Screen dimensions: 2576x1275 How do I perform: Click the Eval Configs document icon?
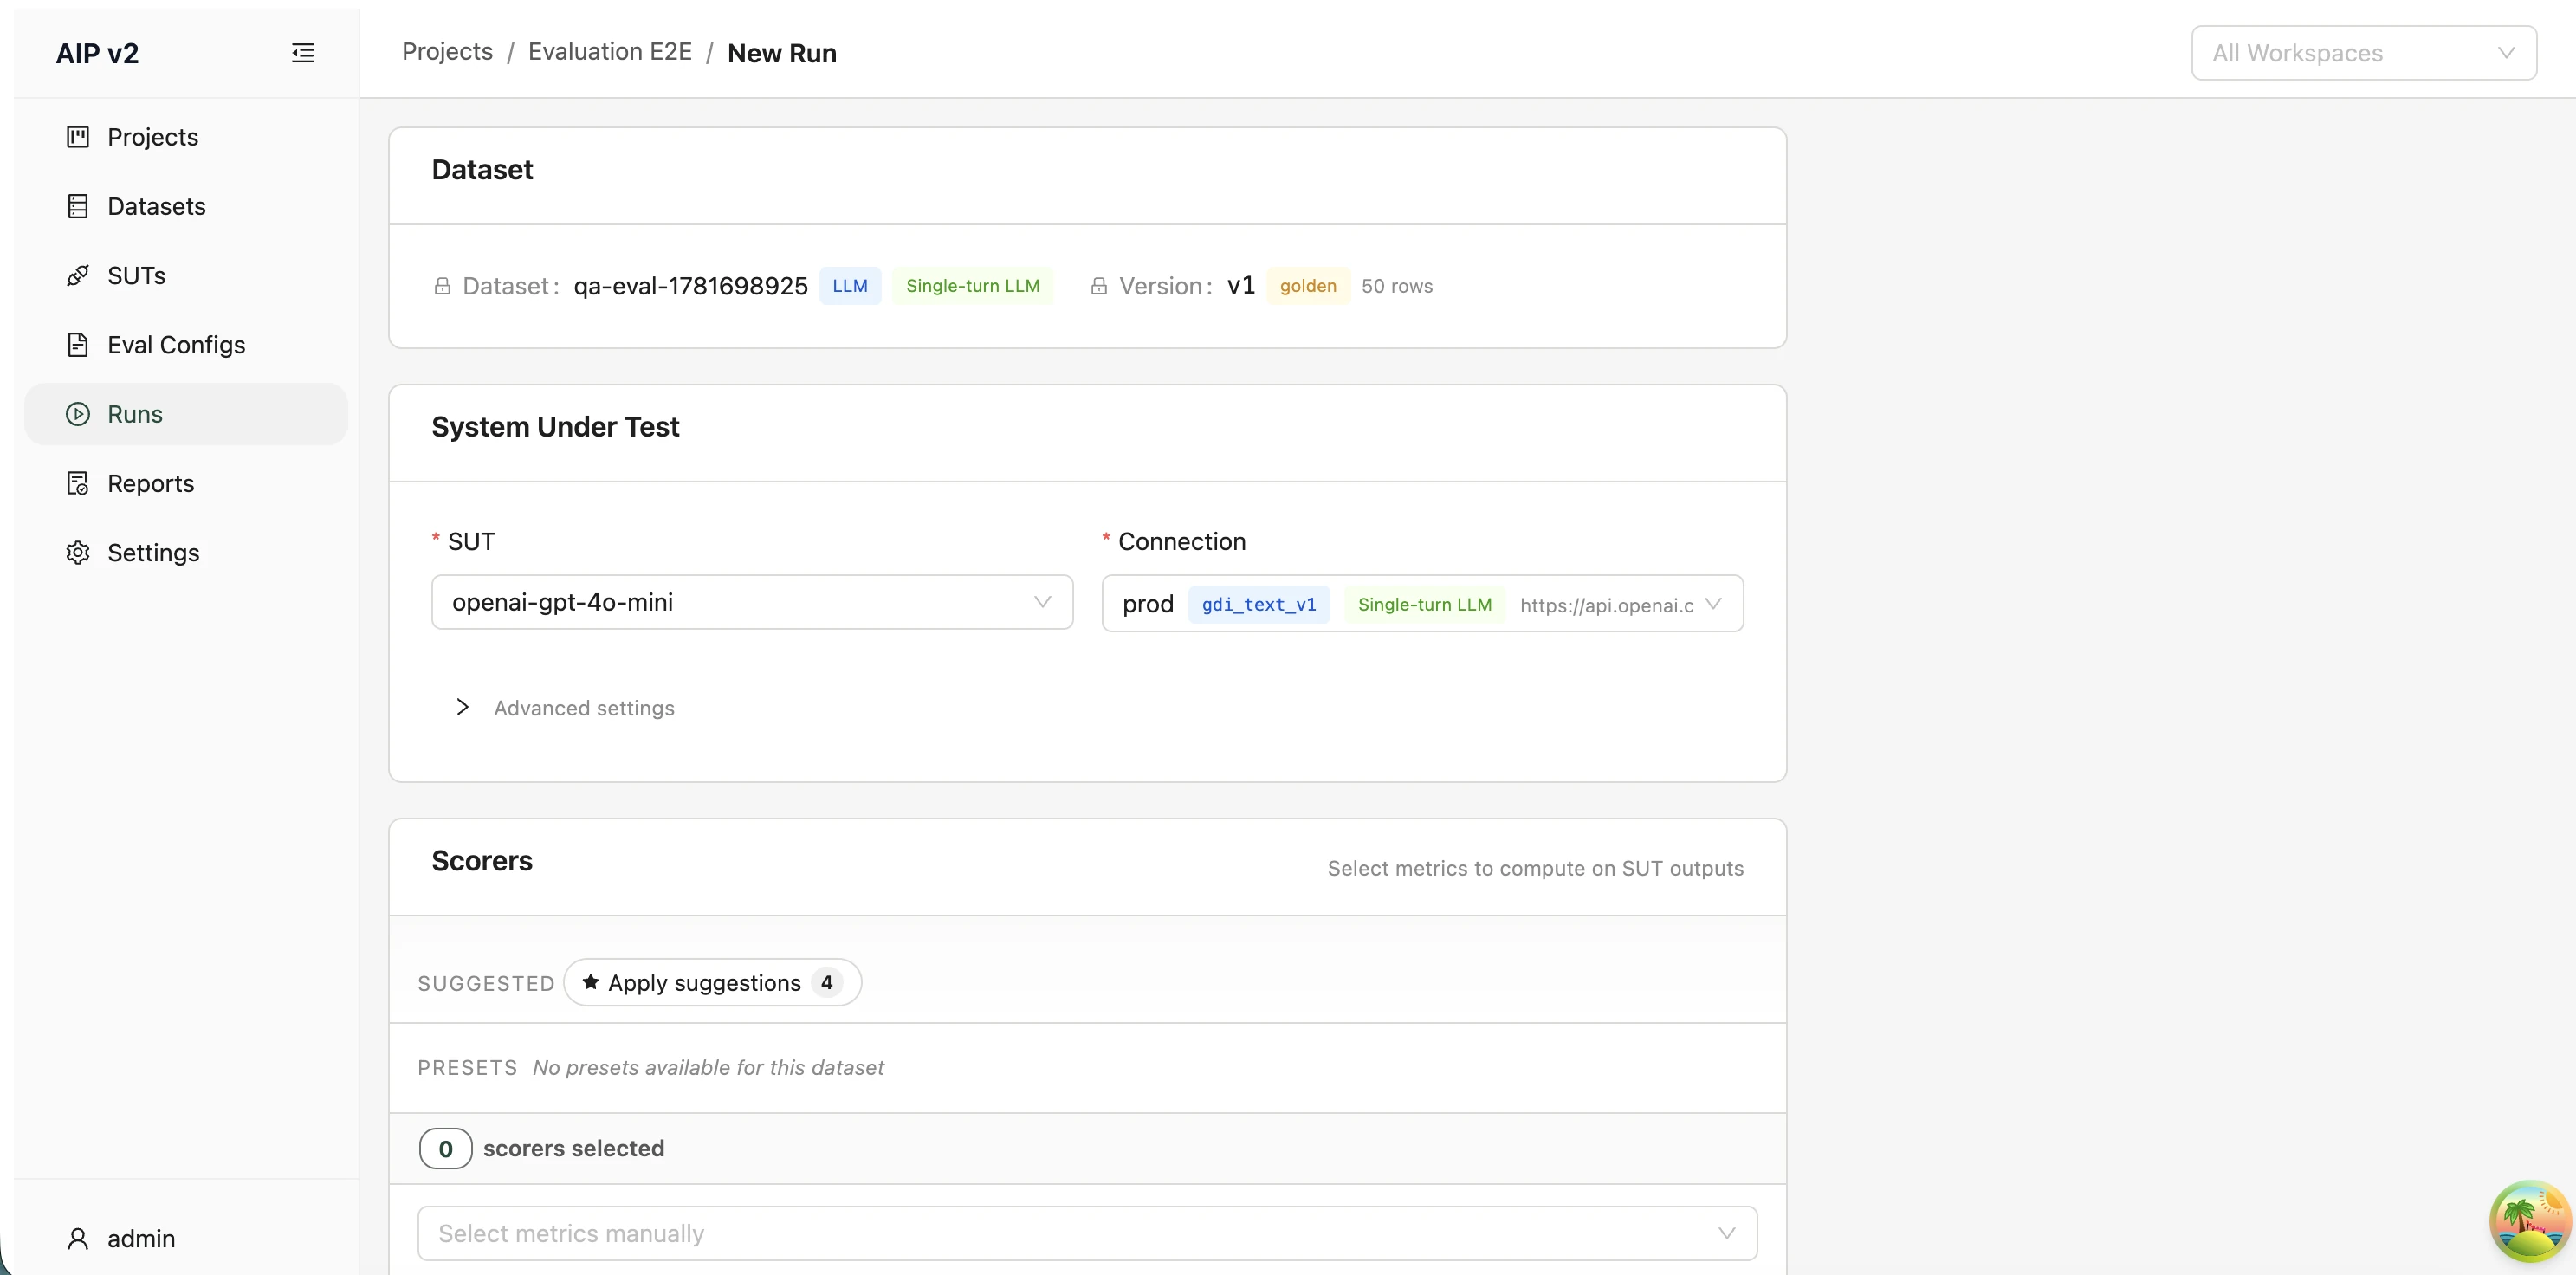[x=78, y=345]
